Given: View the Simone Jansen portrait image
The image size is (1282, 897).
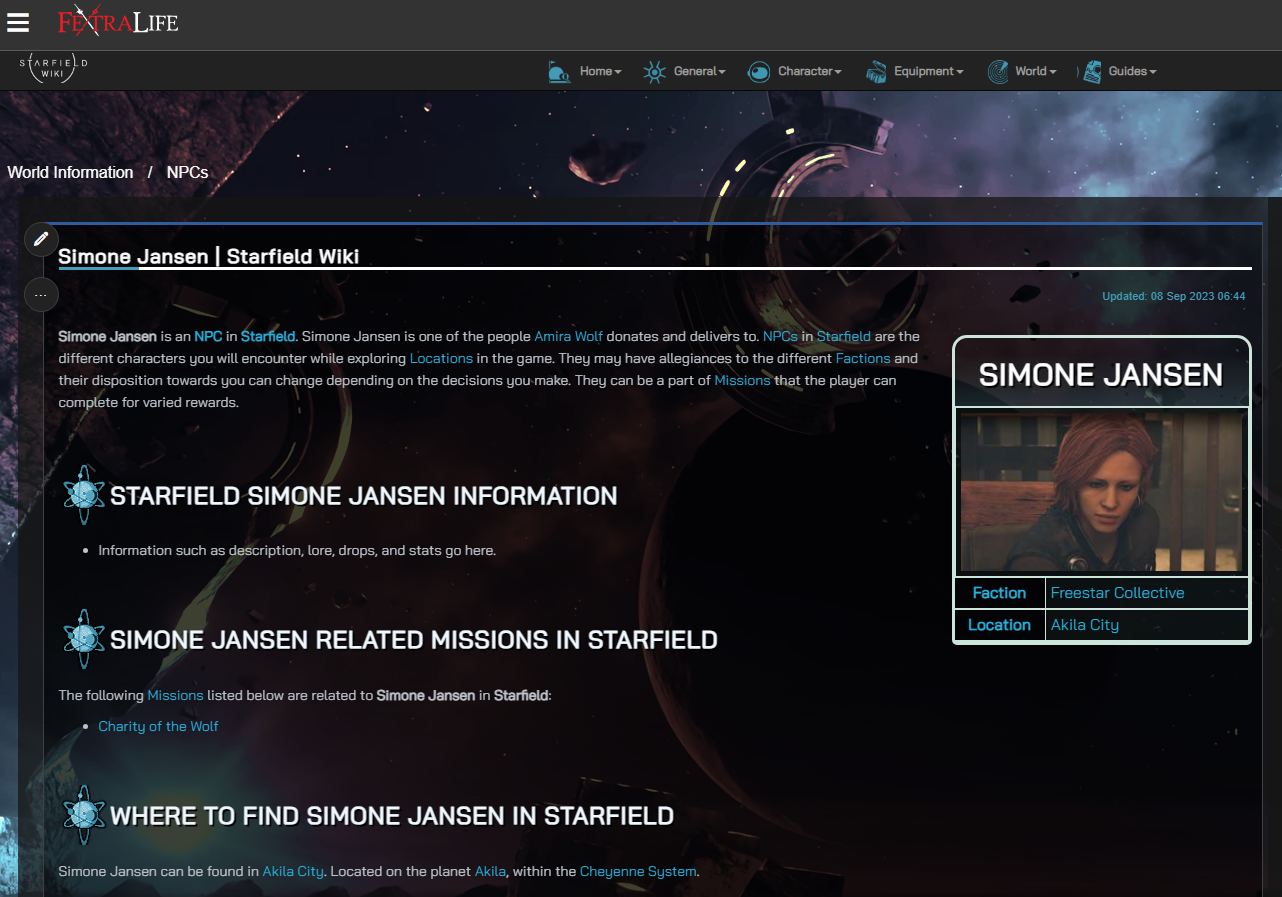Looking at the screenshot, I should tap(1102, 492).
